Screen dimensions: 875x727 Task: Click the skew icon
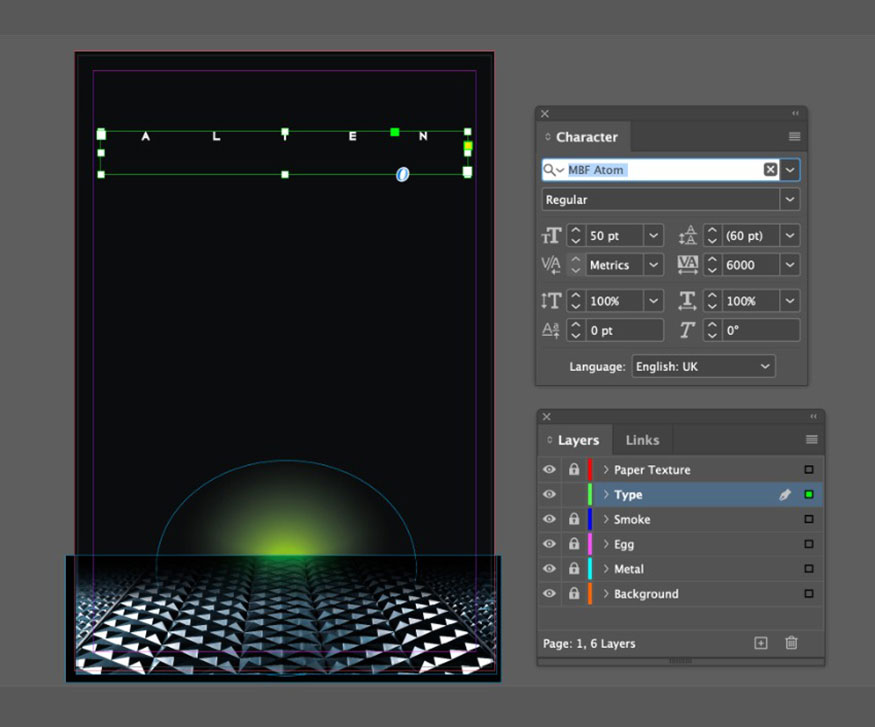coord(688,330)
